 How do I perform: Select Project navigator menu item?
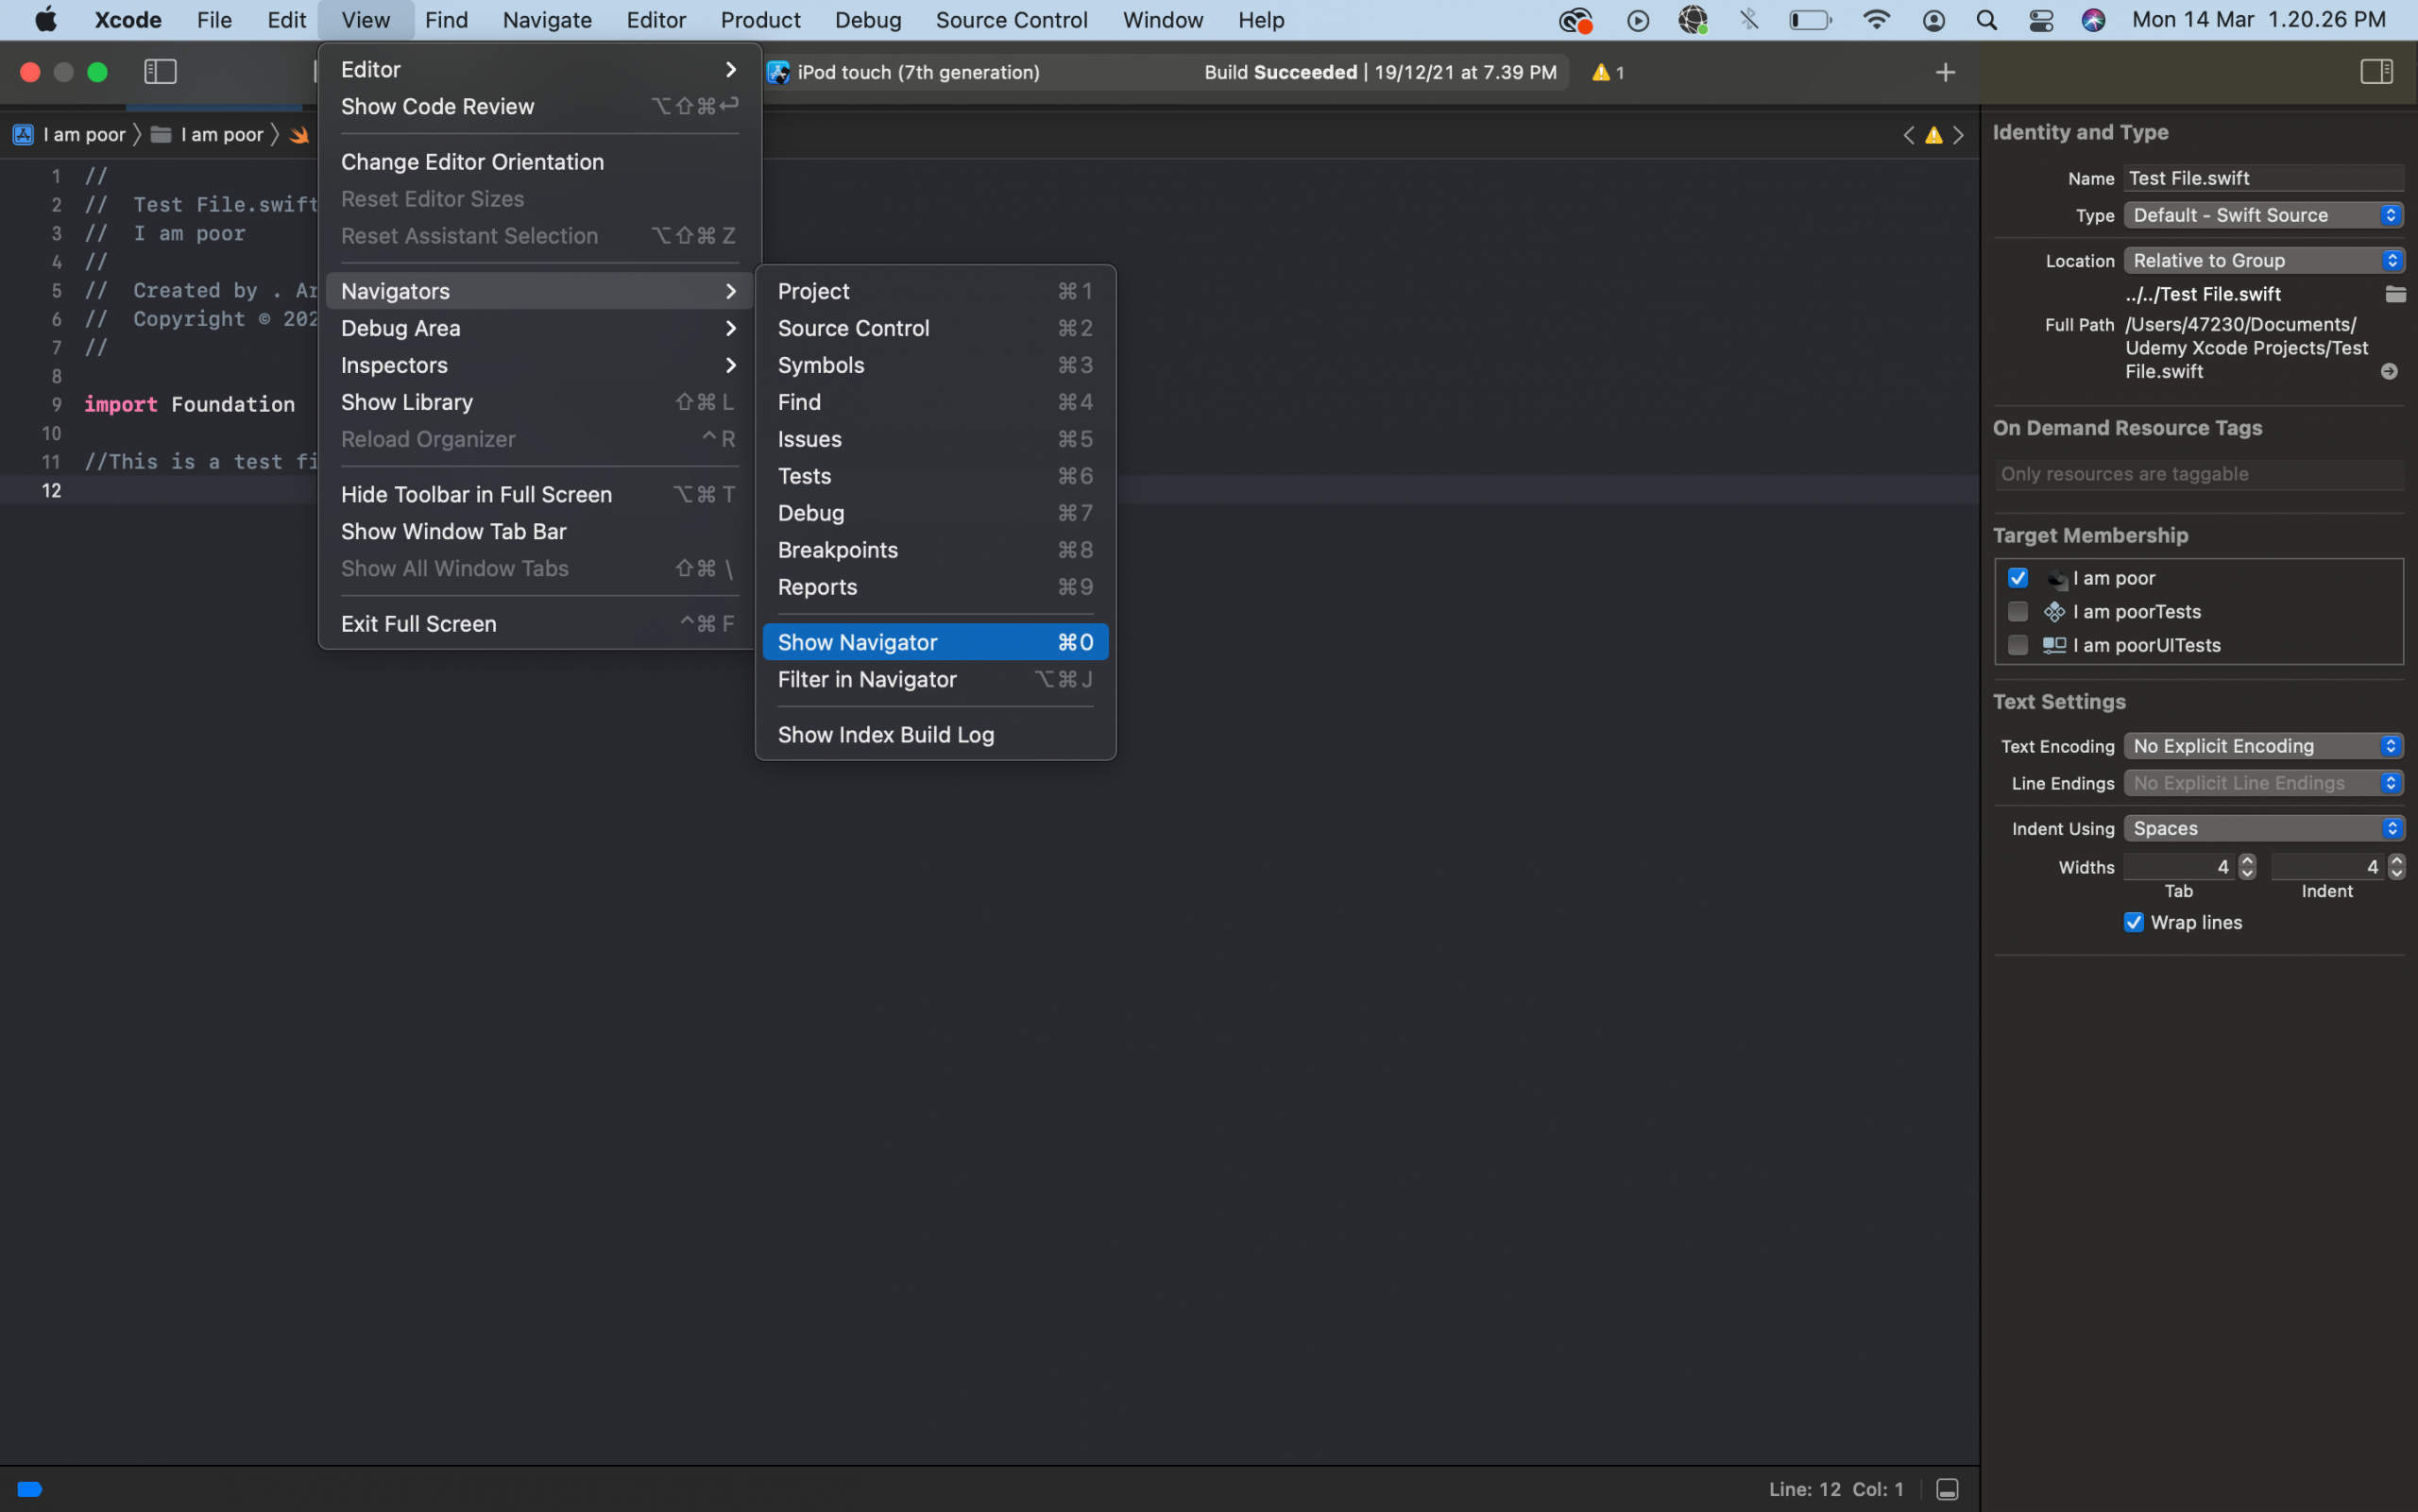(935, 291)
